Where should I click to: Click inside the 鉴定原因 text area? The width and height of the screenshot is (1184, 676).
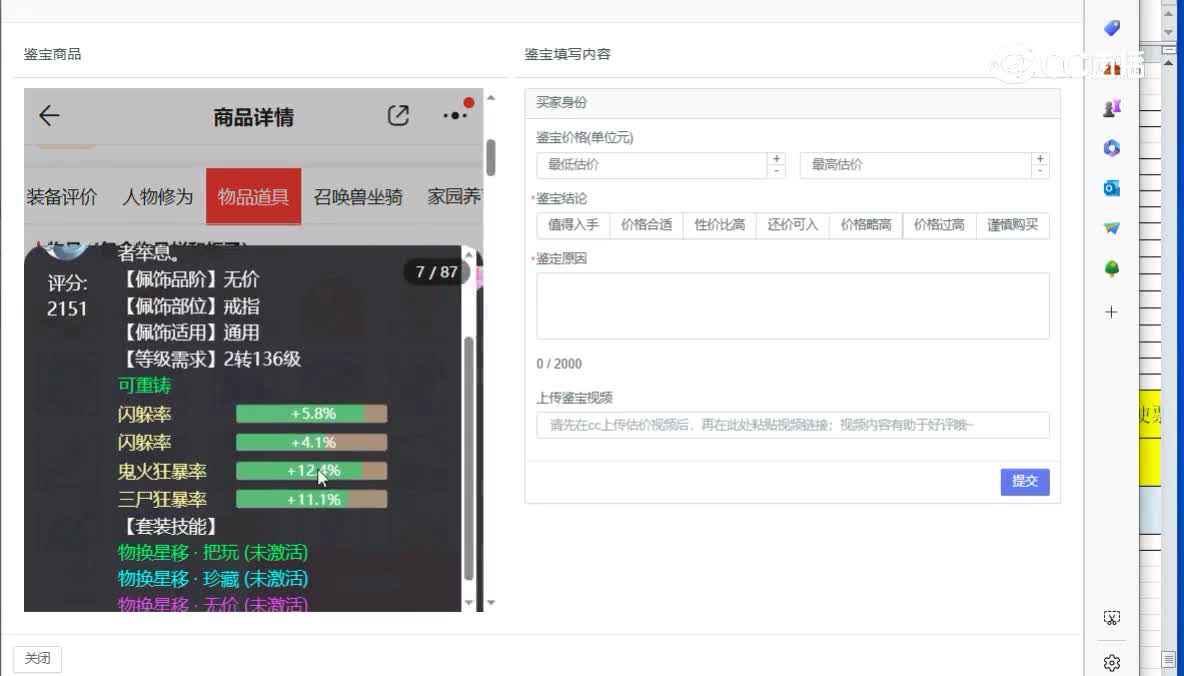point(792,305)
